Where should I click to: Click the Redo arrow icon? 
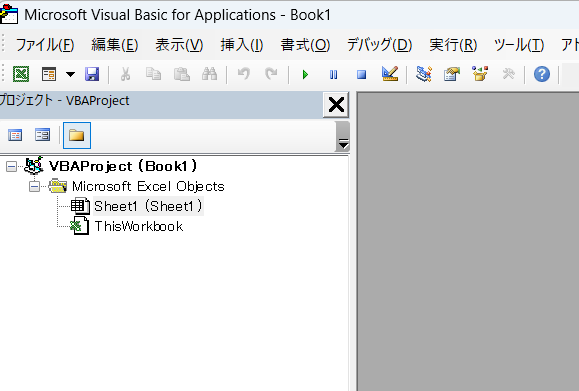click(x=271, y=74)
